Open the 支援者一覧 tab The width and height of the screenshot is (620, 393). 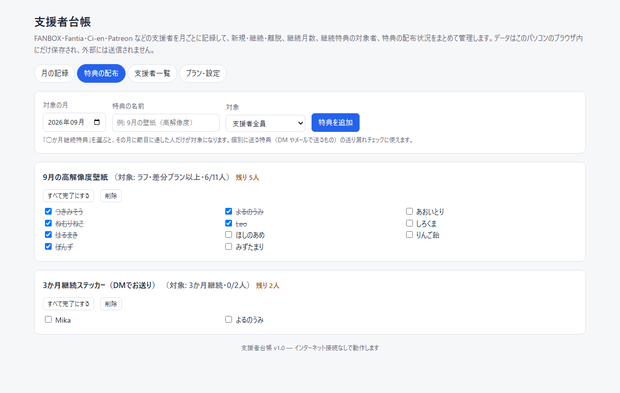152,74
